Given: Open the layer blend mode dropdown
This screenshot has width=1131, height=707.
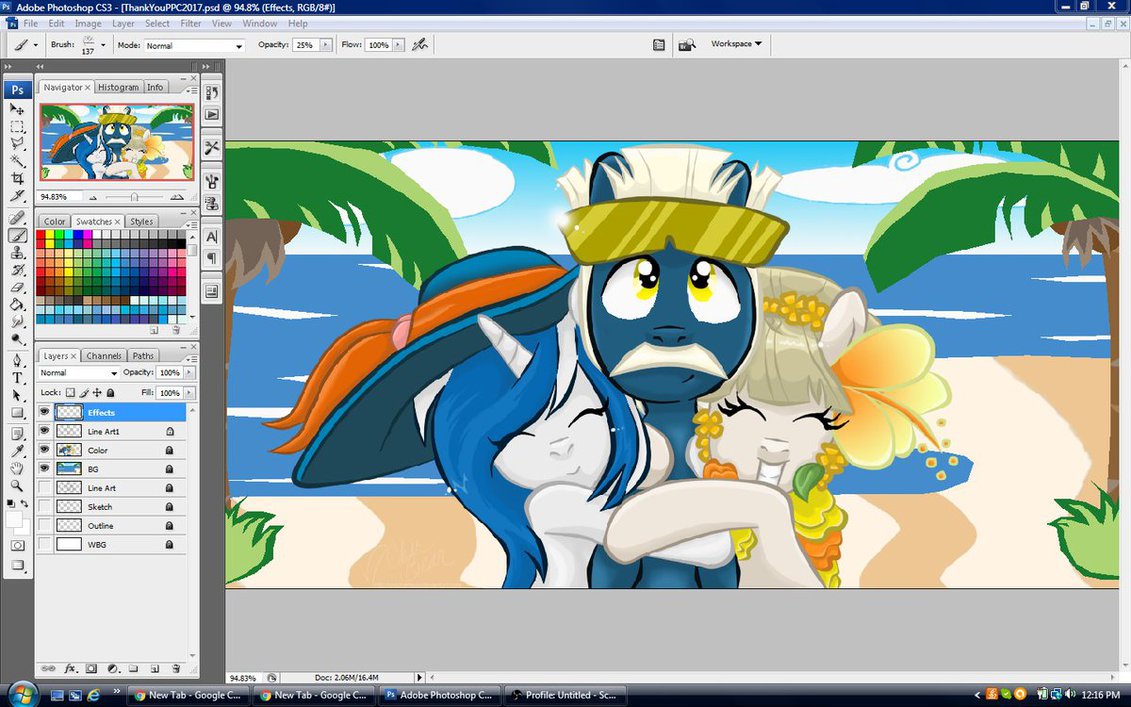Looking at the screenshot, I should (x=78, y=373).
